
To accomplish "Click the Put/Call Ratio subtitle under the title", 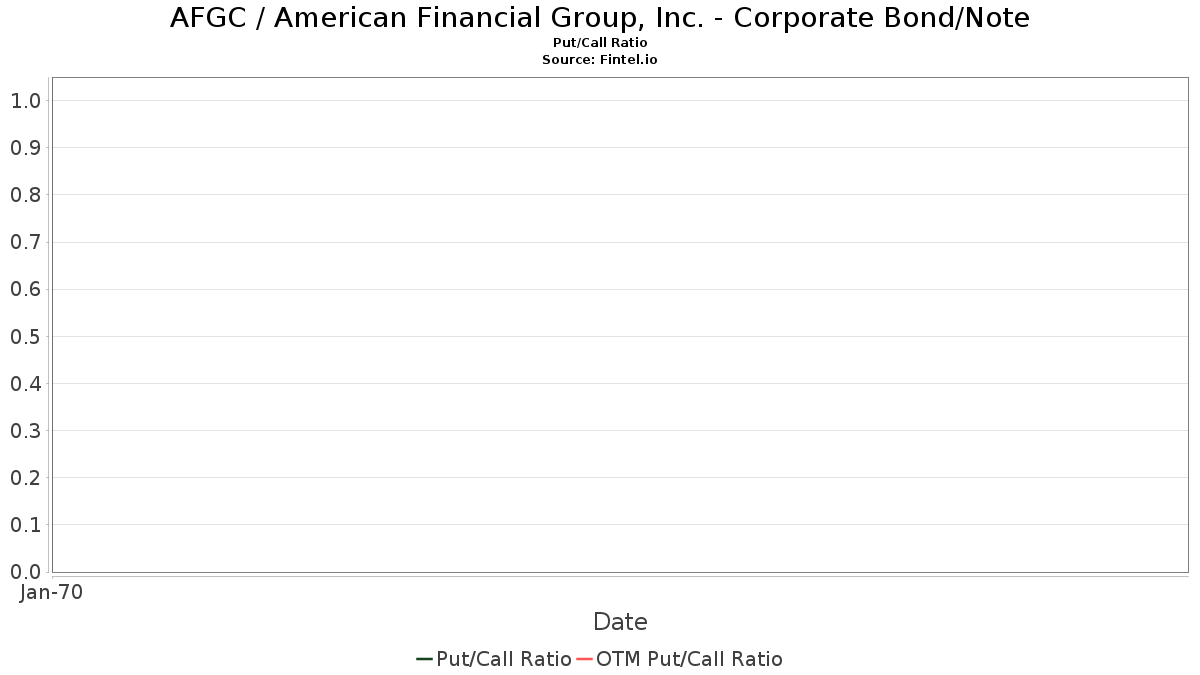I will 600,43.
